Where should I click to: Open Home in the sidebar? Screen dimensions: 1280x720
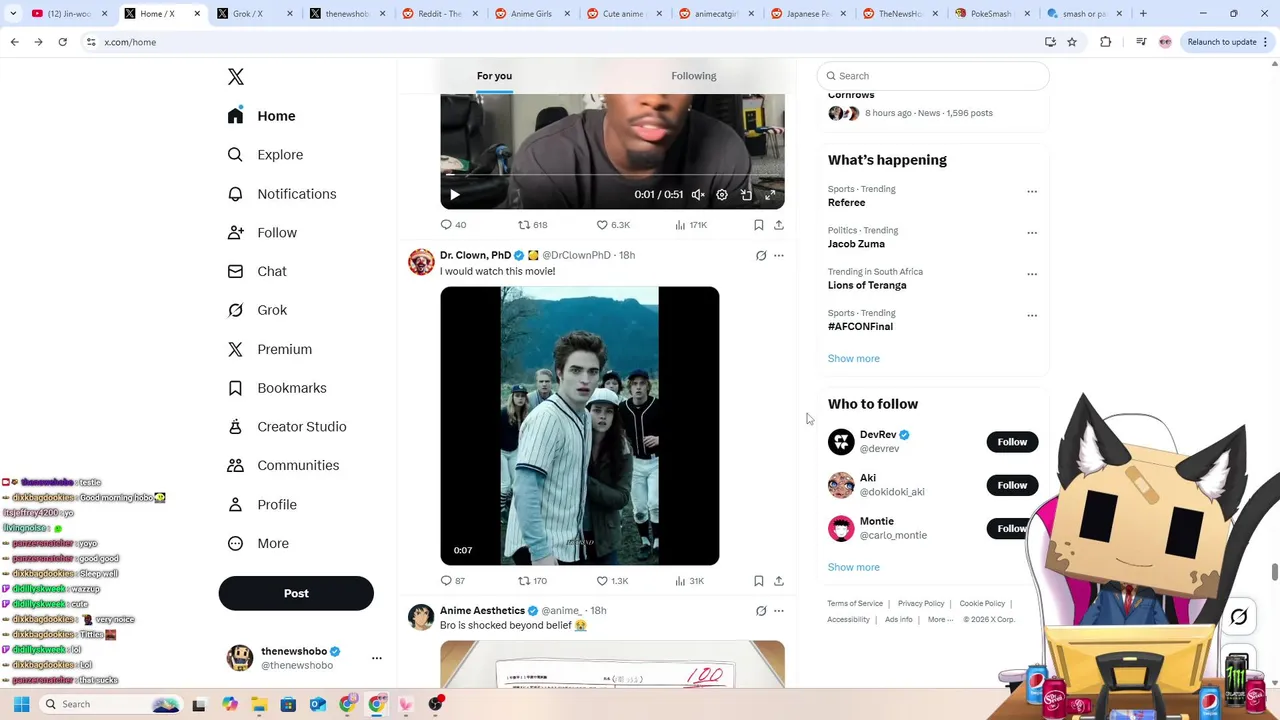(x=262, y=116)
